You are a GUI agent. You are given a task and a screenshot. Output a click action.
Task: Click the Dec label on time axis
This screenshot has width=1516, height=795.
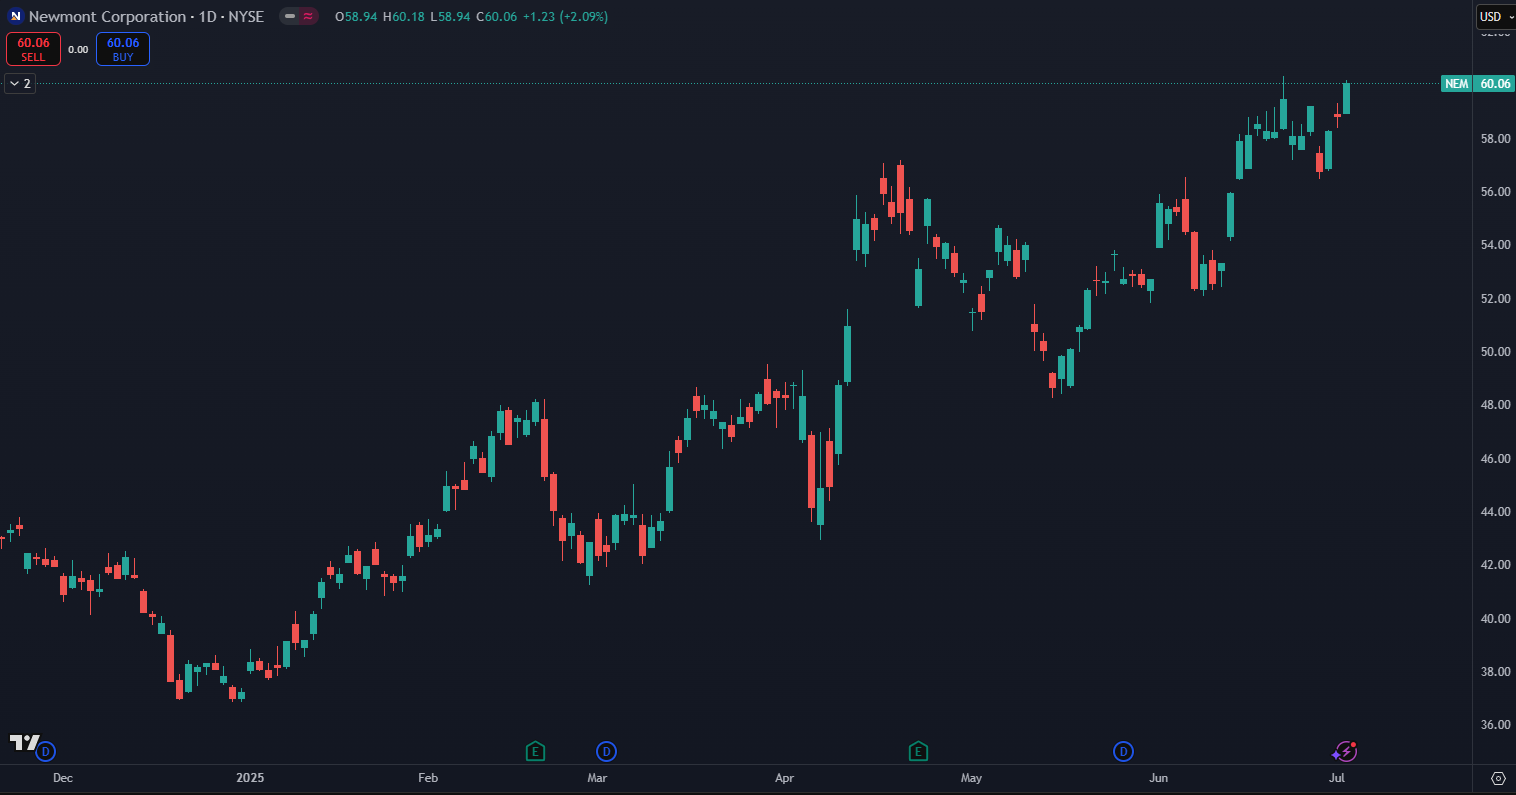pyautogui.click(x=62, y=778)
